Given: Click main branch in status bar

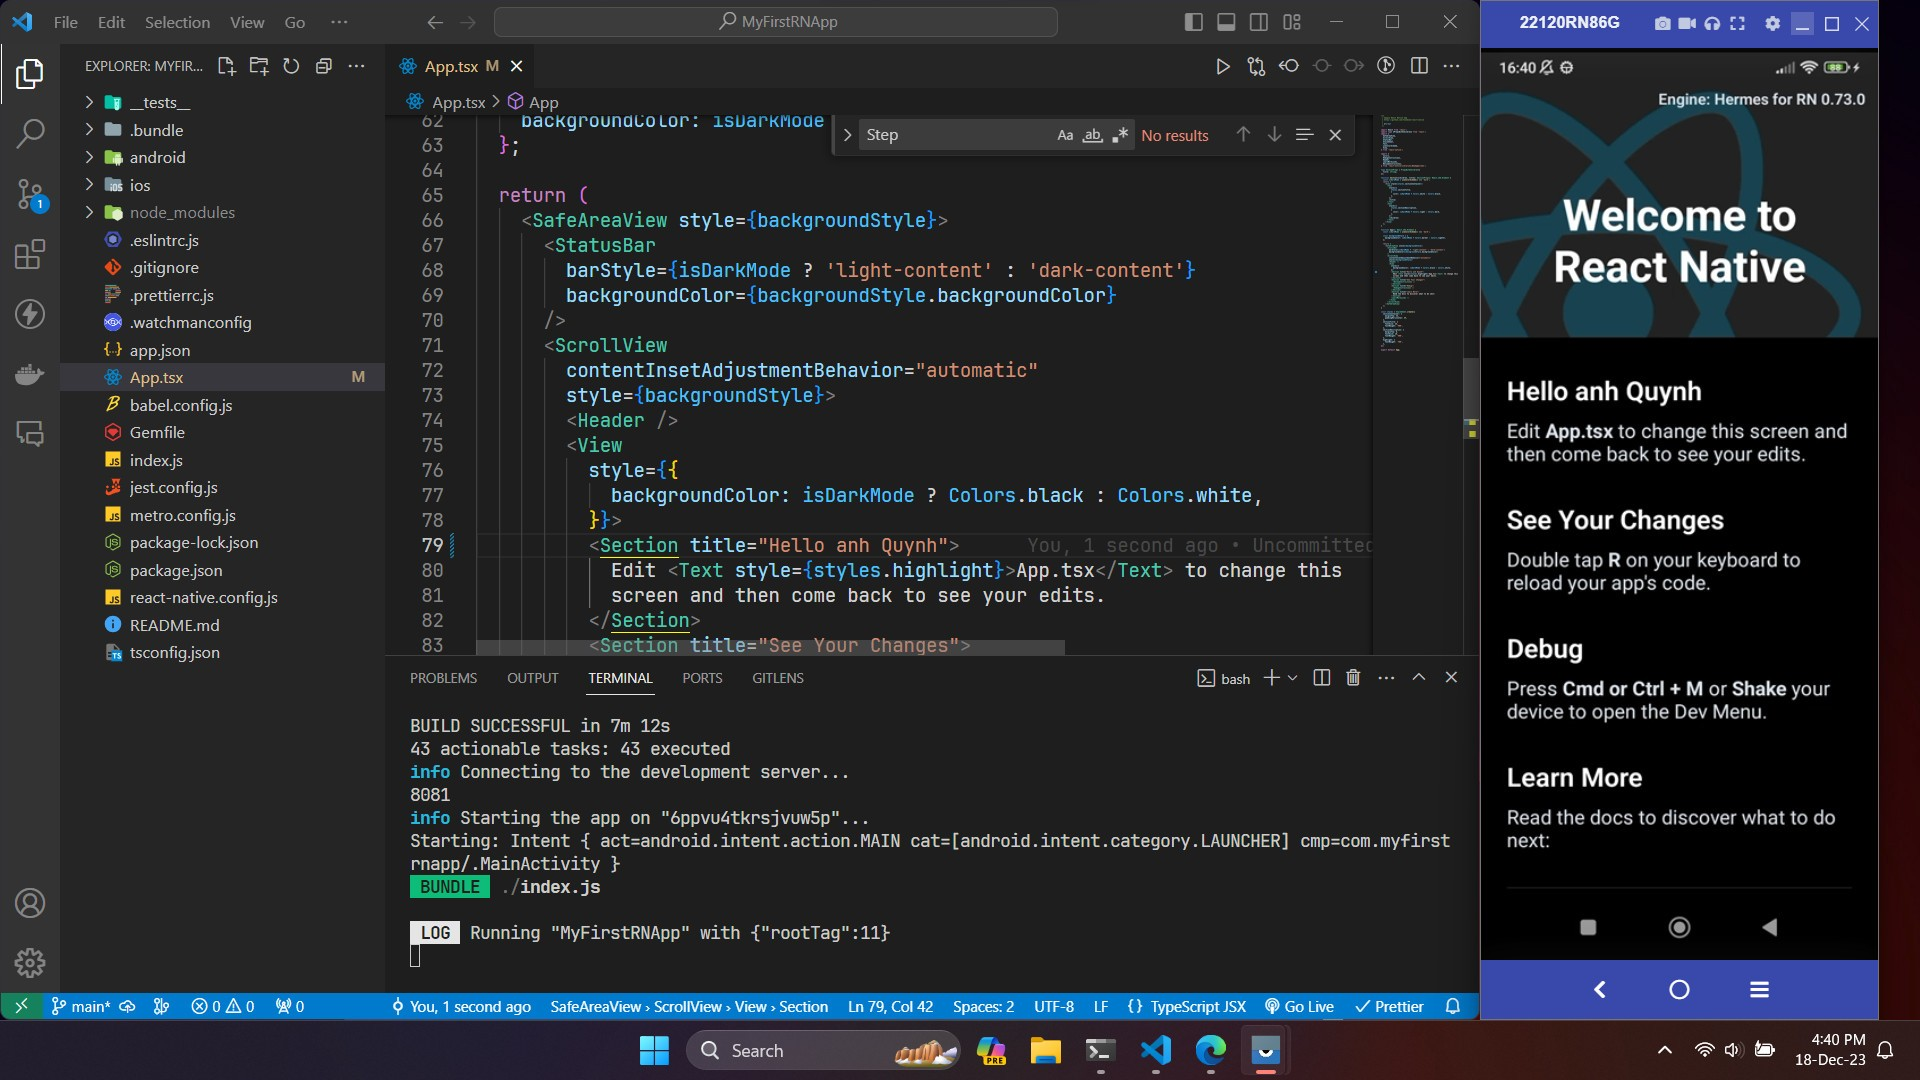Looking at the screenshot, I should point(81,1007).
